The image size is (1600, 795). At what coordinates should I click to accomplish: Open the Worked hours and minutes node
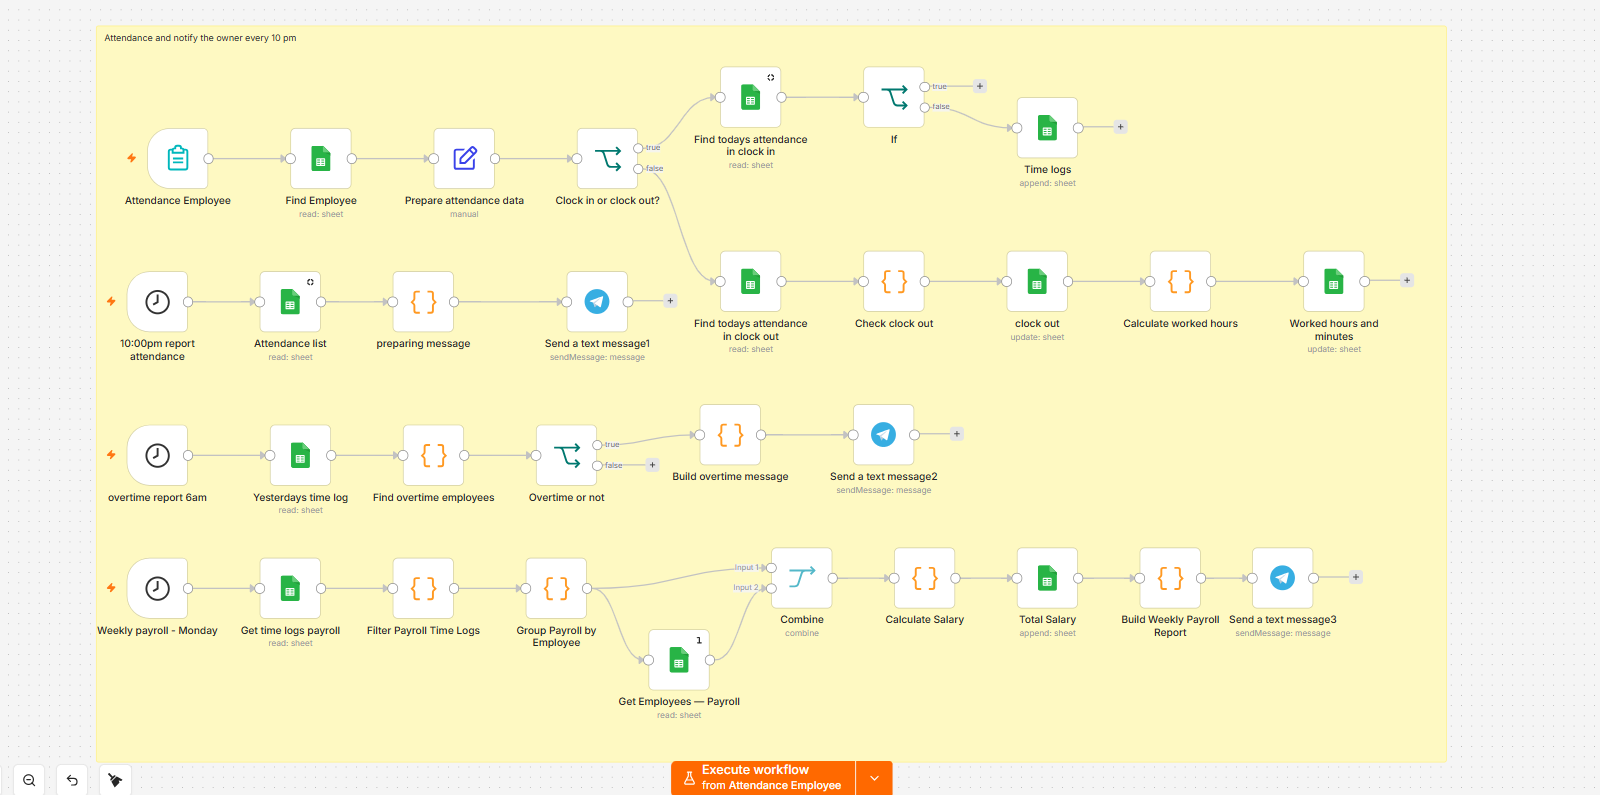tap(1334, 281)
